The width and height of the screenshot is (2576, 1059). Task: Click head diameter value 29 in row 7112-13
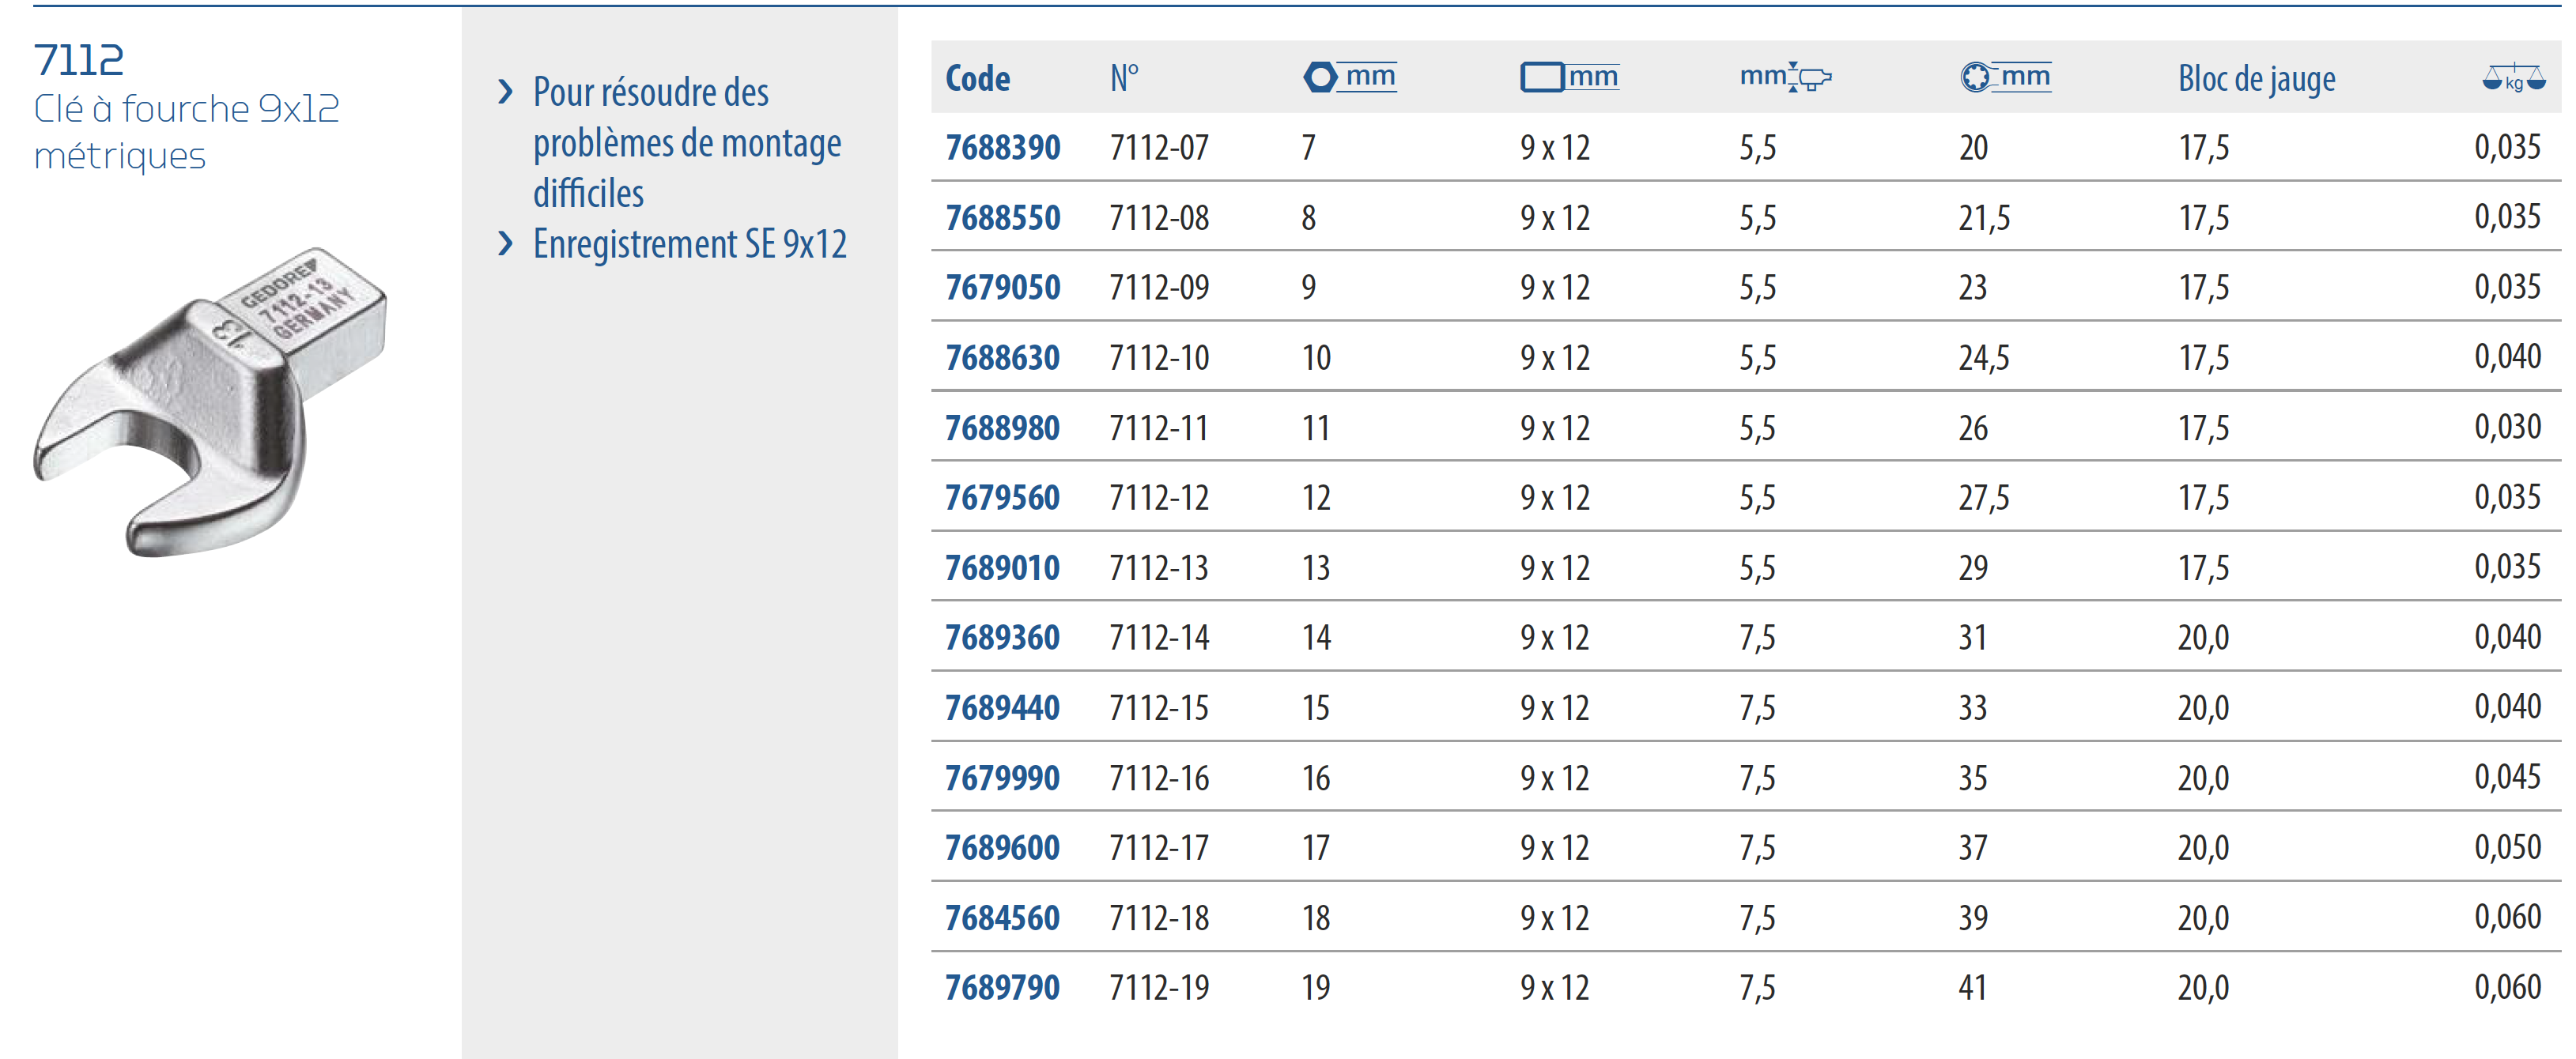click(x=1973, y=568)
